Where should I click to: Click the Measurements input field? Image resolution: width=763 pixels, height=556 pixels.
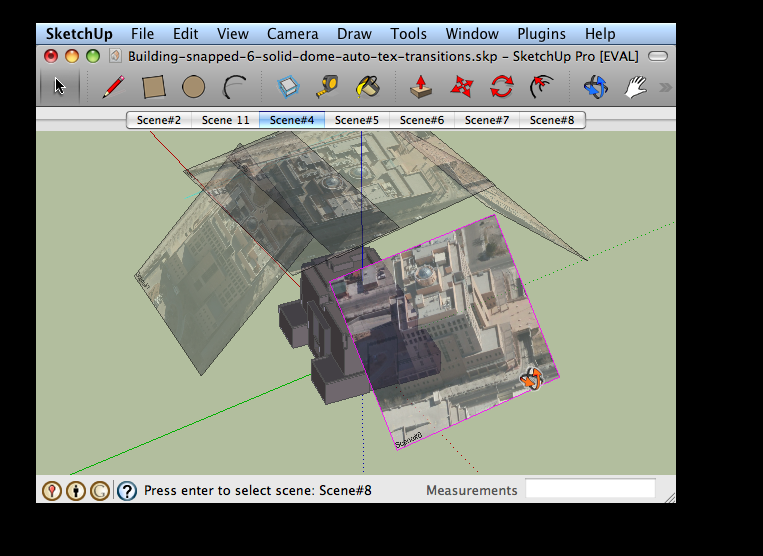590,490
